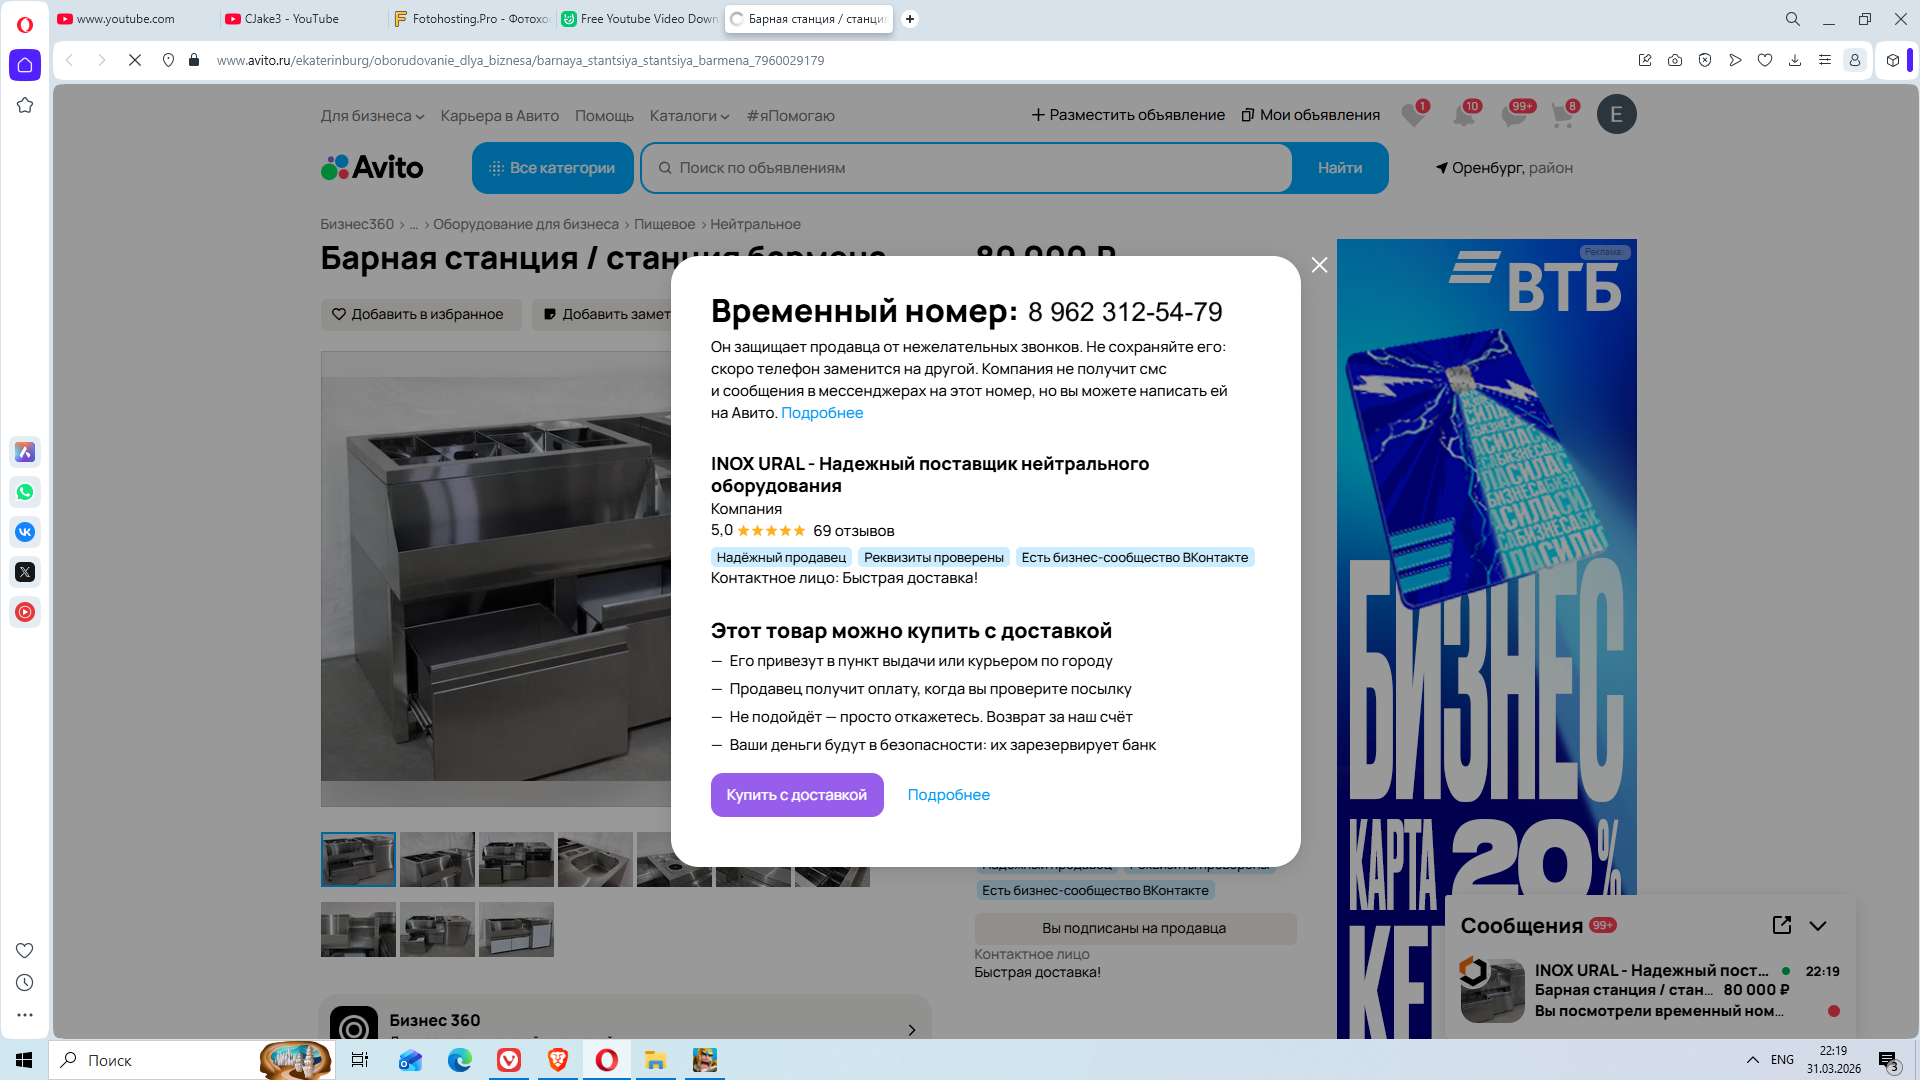1920x1080 pixels.
Task: Open the INOX URAL chat conversation
Action: tap(1650, 990)
